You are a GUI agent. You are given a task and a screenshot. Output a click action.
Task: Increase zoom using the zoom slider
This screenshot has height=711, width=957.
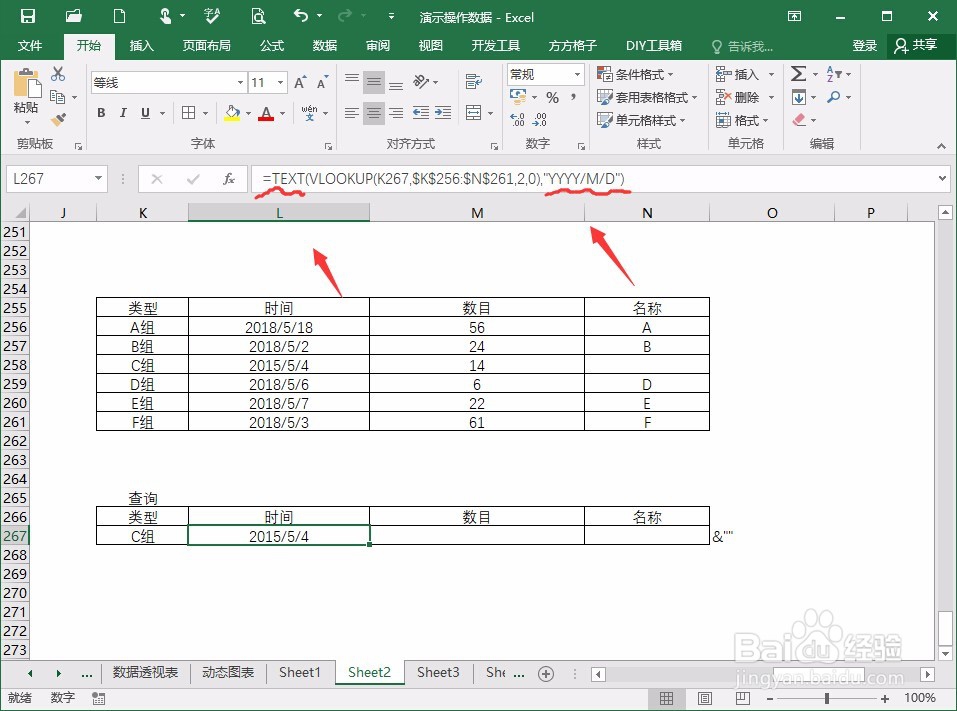point(883,698)
